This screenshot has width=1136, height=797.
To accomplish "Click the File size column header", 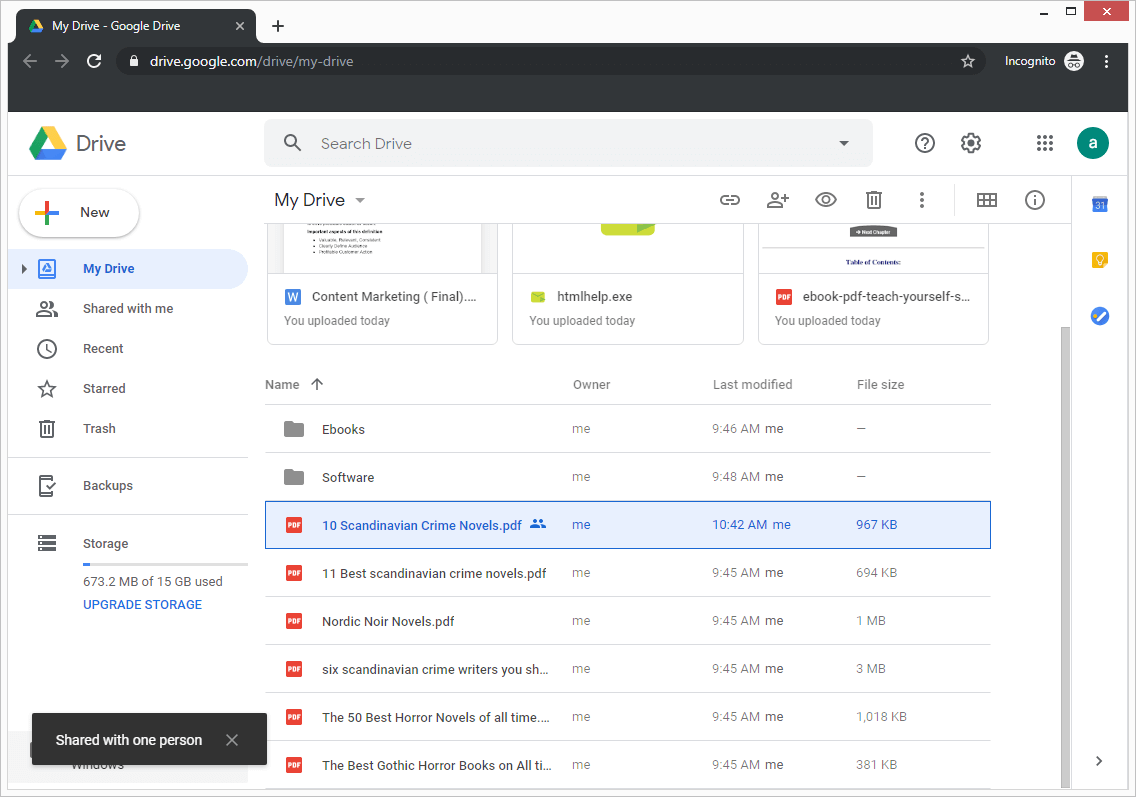I will (x=880, y=385).
